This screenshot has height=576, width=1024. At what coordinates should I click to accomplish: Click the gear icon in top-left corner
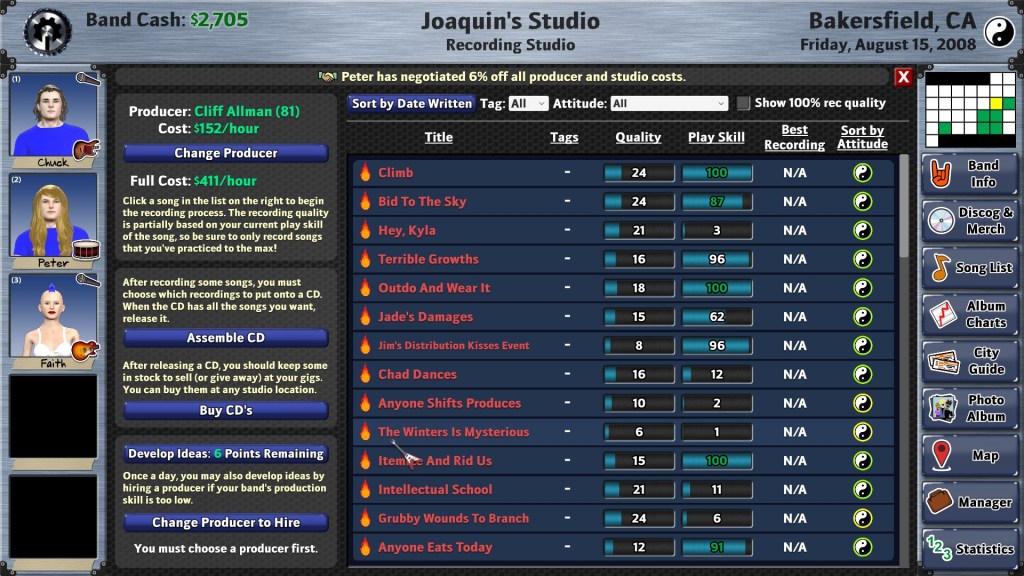[47, 31]
